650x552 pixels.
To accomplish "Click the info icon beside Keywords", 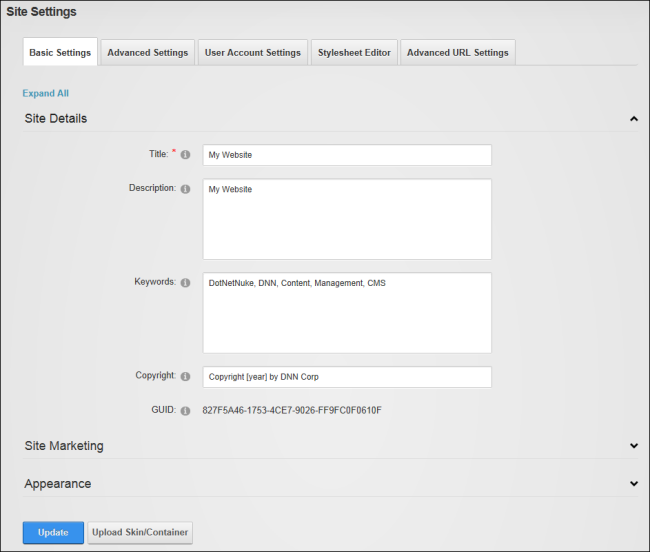I will pos(185,283).
